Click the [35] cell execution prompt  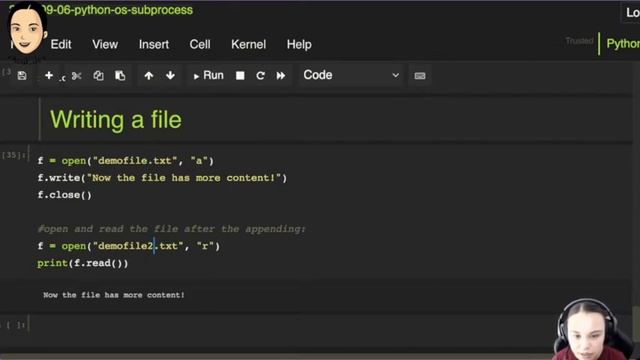point(14,155)
